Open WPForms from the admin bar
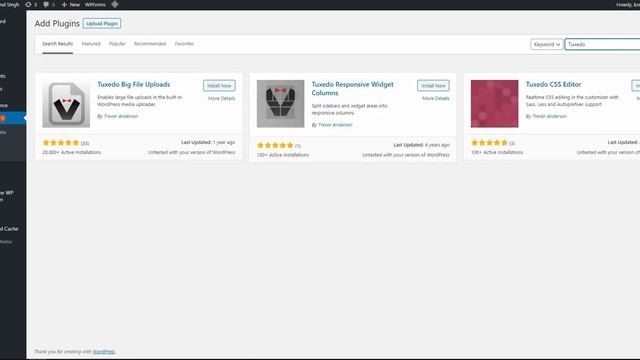640x360 pixels. pyautogui.click(x=95, y=4)
